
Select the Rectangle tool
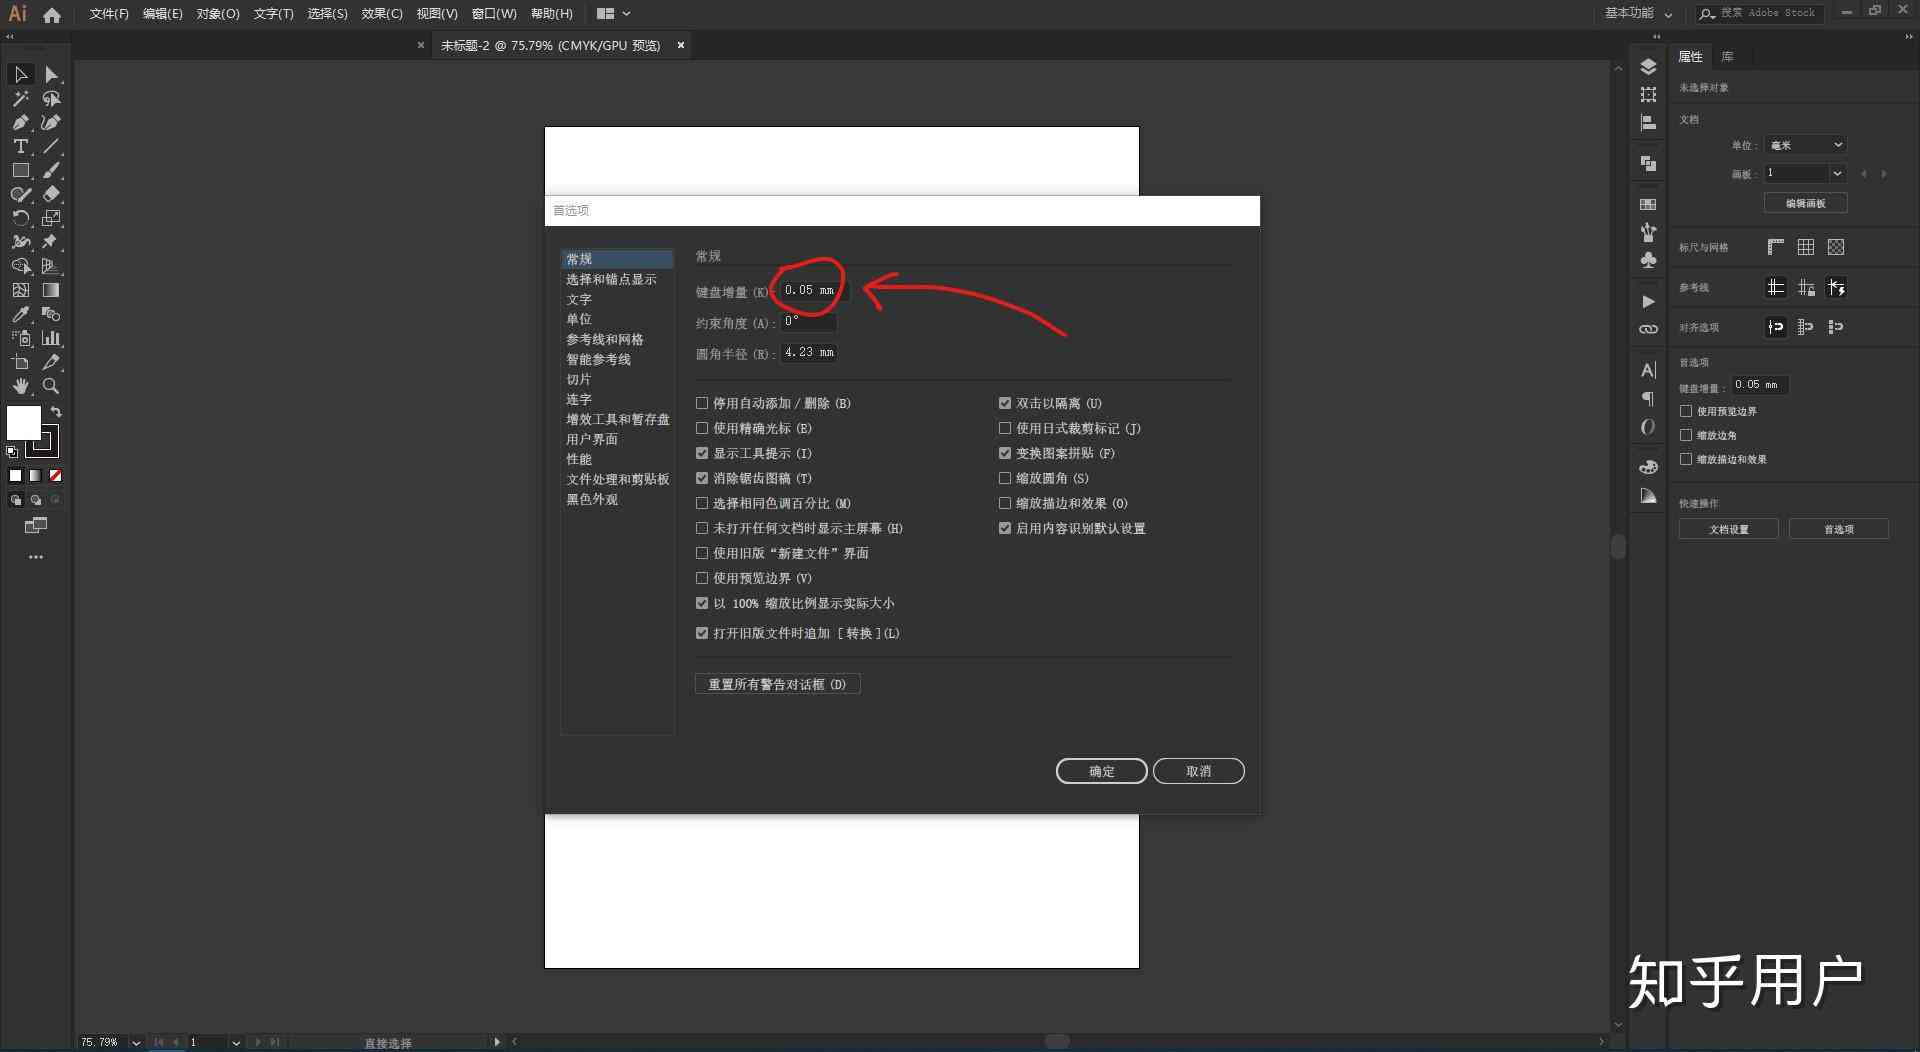[x=20, y=171]
